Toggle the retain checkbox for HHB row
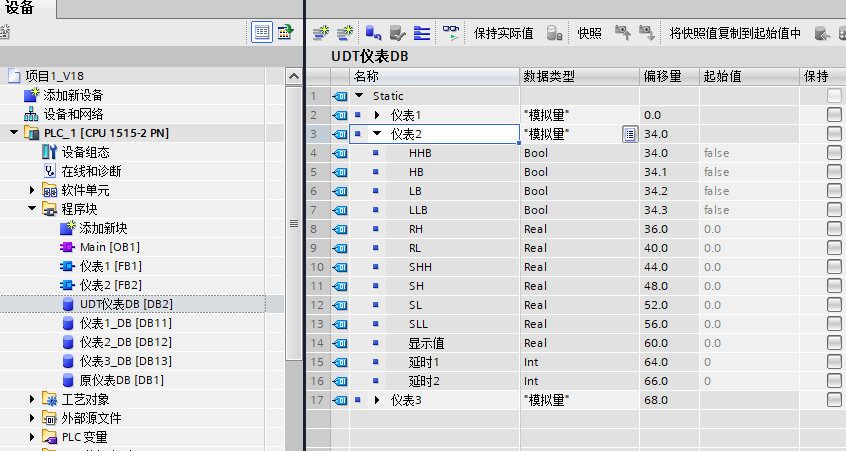This screenshot has height=451, width=846. coord(834,153)
